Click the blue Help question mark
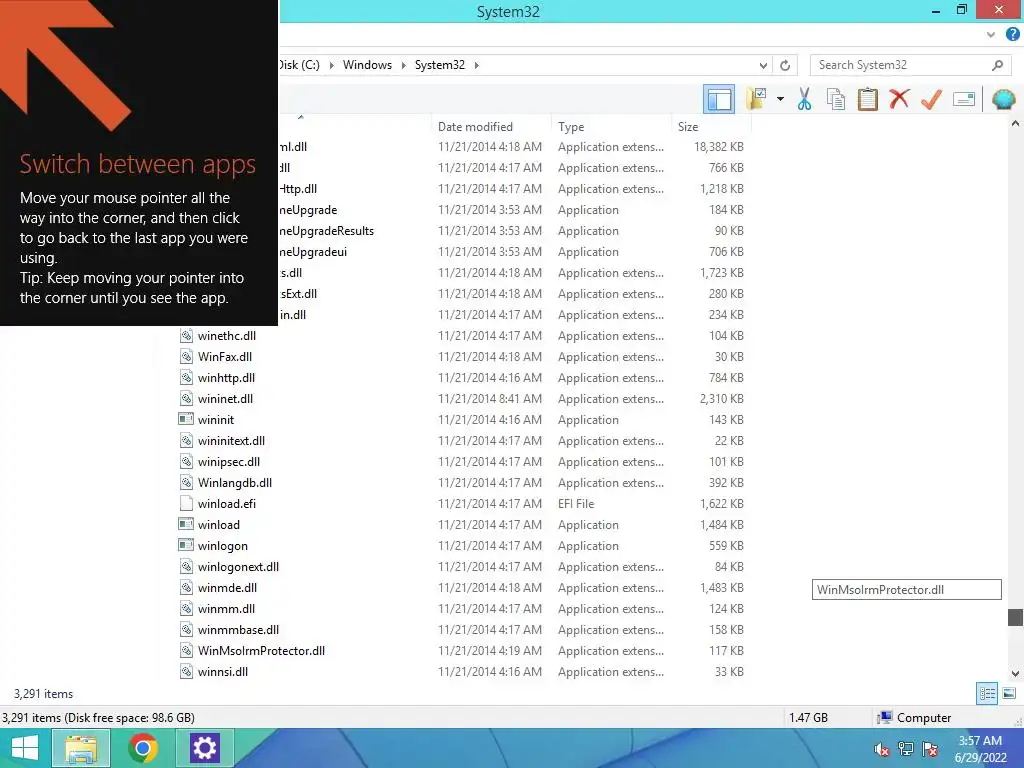This screenshot has width=1024, height=768. (x=1012, y=35)
